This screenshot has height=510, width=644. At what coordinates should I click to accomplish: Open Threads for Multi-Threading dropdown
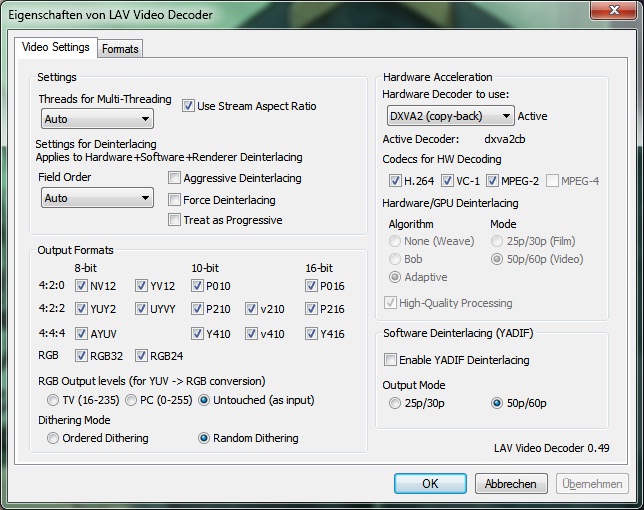97,119
